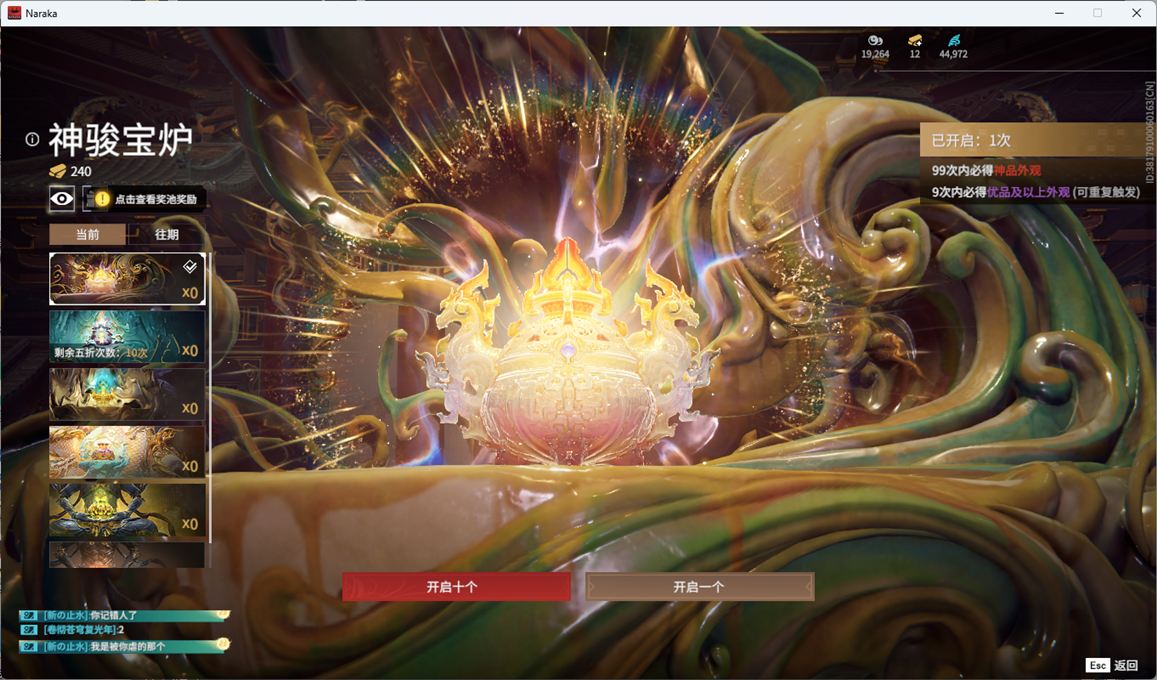
Task: Toggle the eye preview button
Action: point(62,198)
